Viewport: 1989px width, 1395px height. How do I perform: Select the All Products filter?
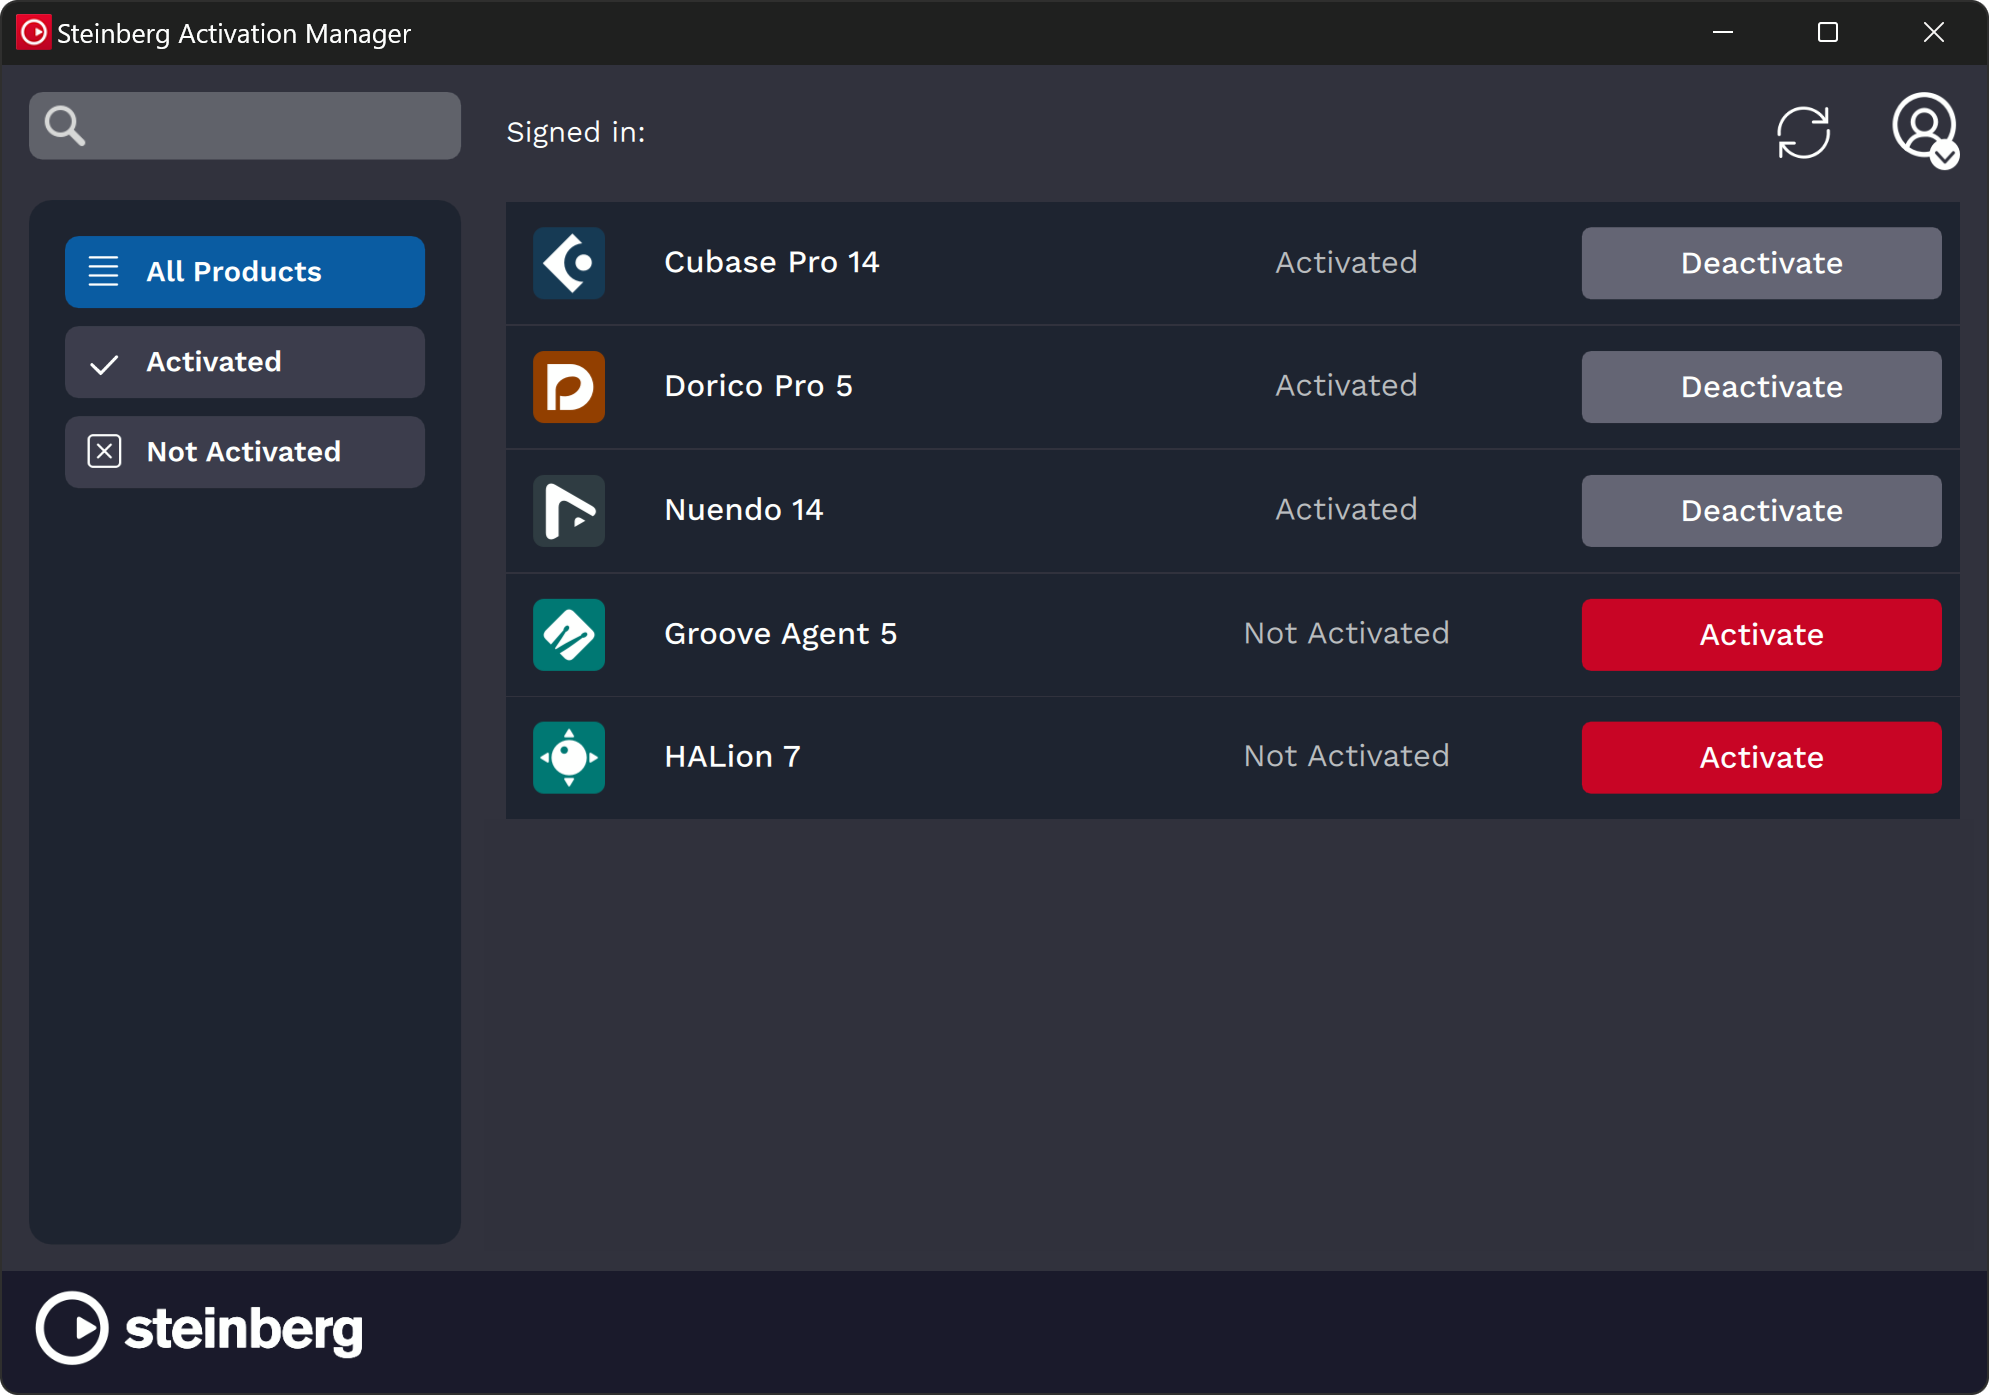point(245,272)
